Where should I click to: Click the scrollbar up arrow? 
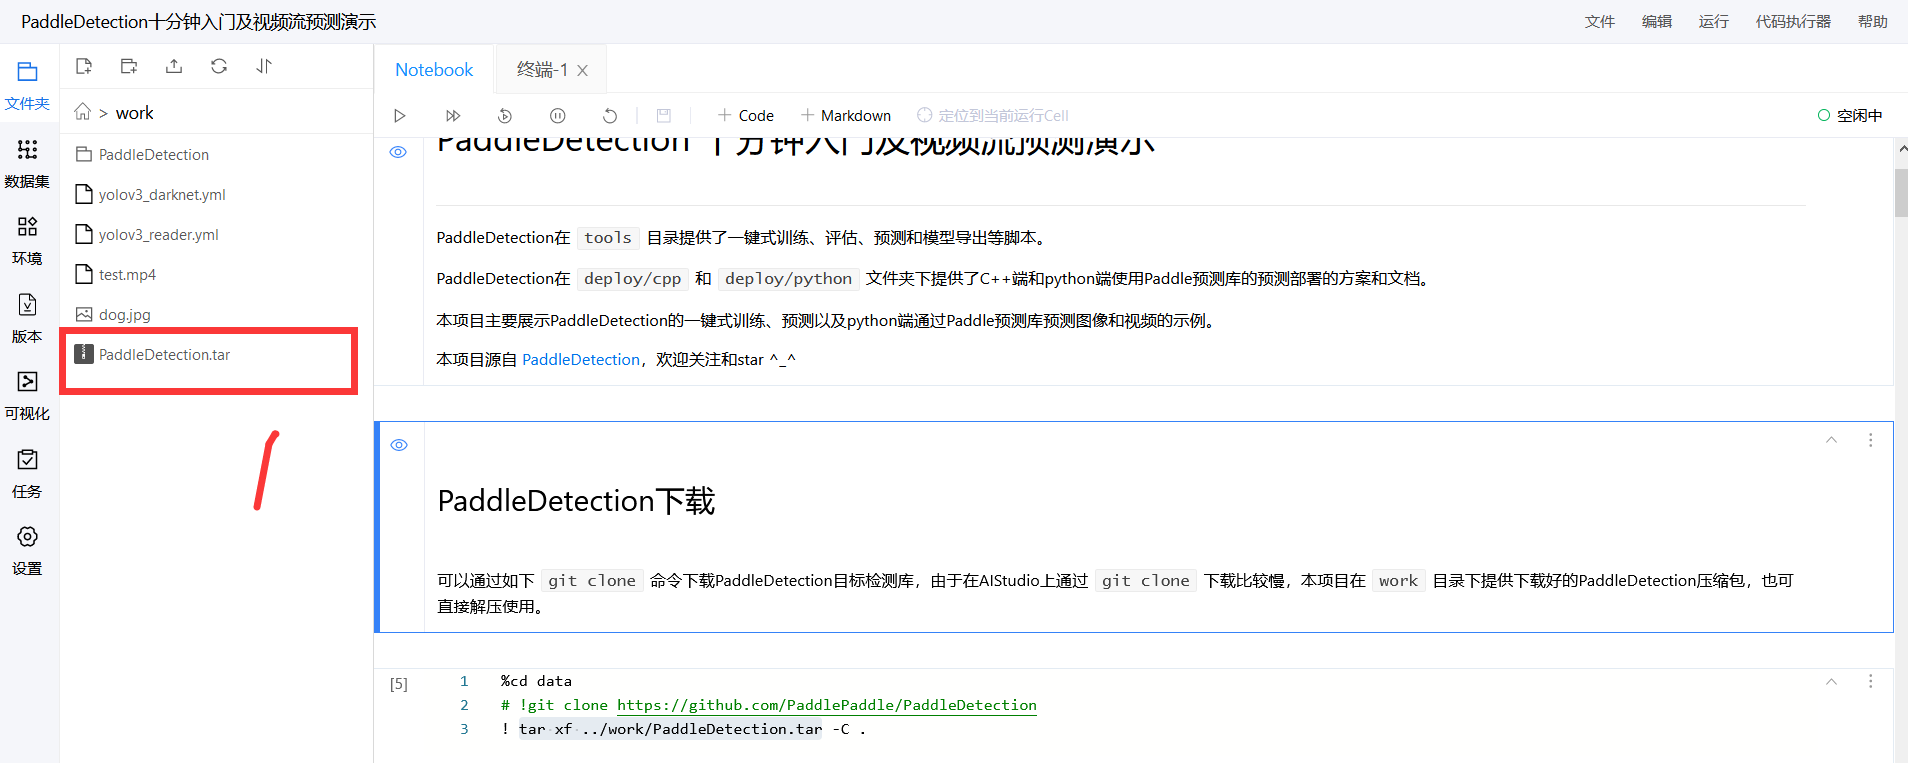1901,148
